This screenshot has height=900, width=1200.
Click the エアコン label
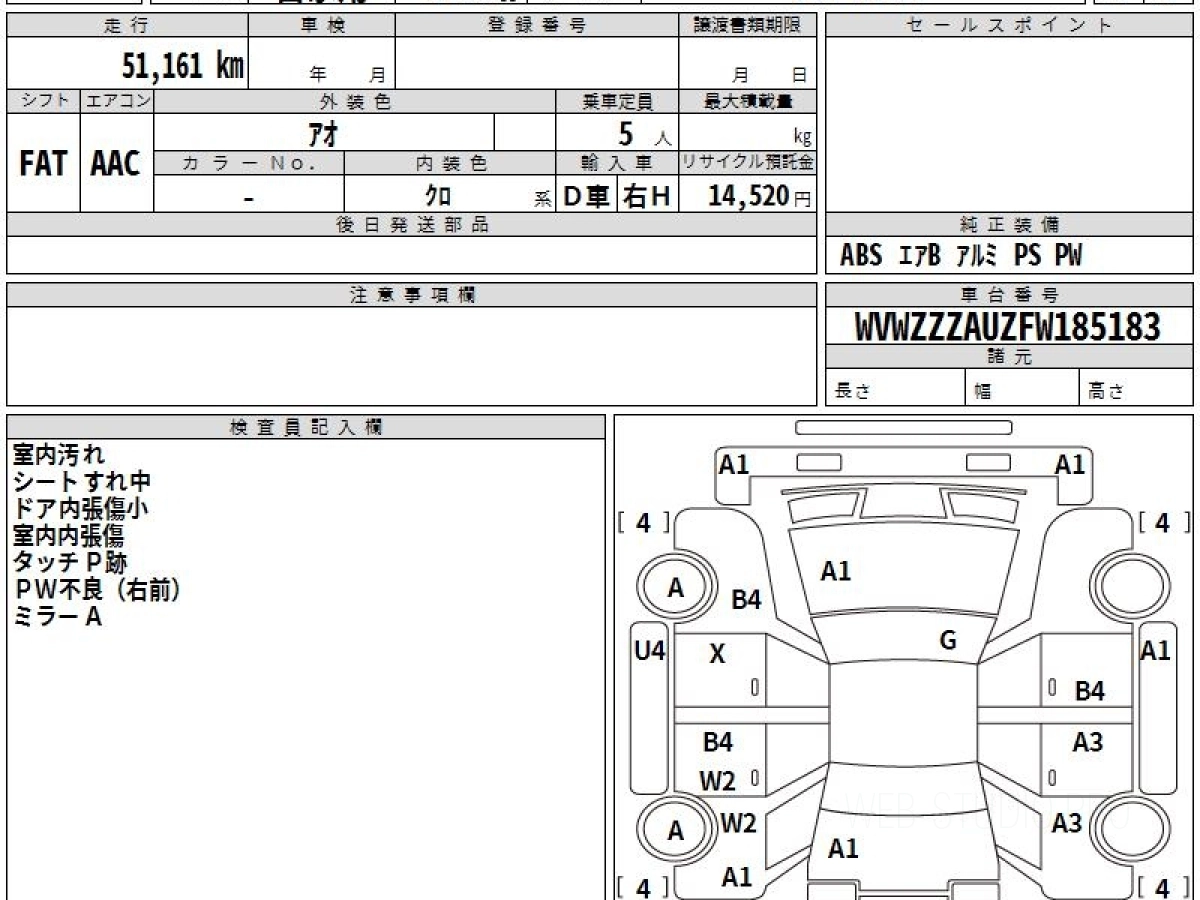tap(117, 101)
